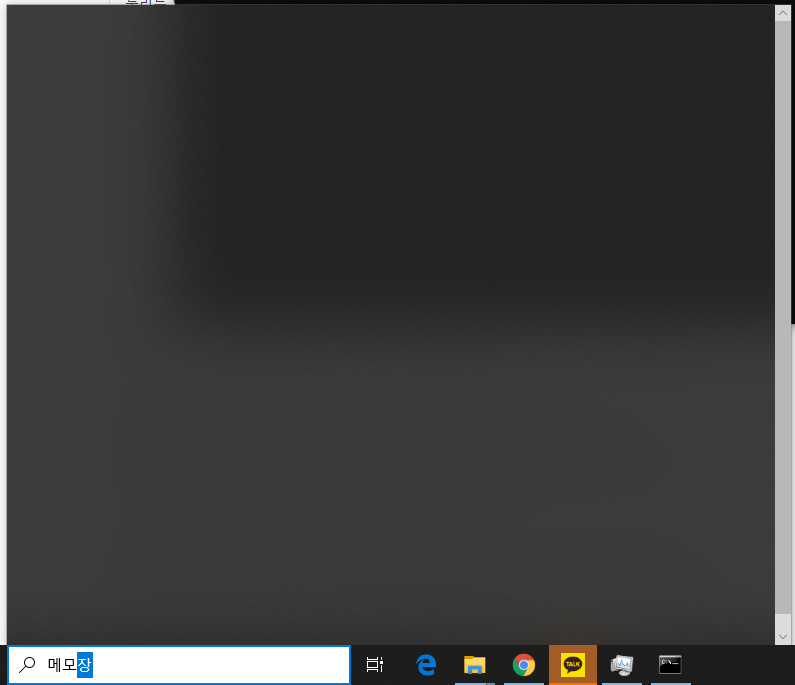
Task: Open File Explorer from the taskbar
Action: coord(475,665)
